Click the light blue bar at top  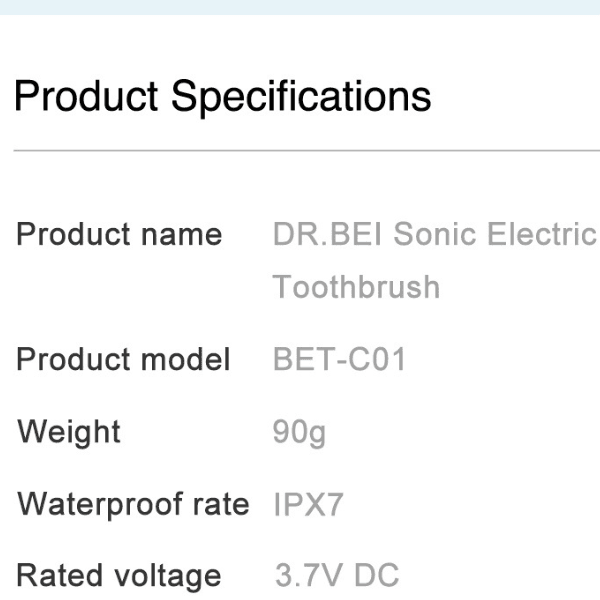300,7
